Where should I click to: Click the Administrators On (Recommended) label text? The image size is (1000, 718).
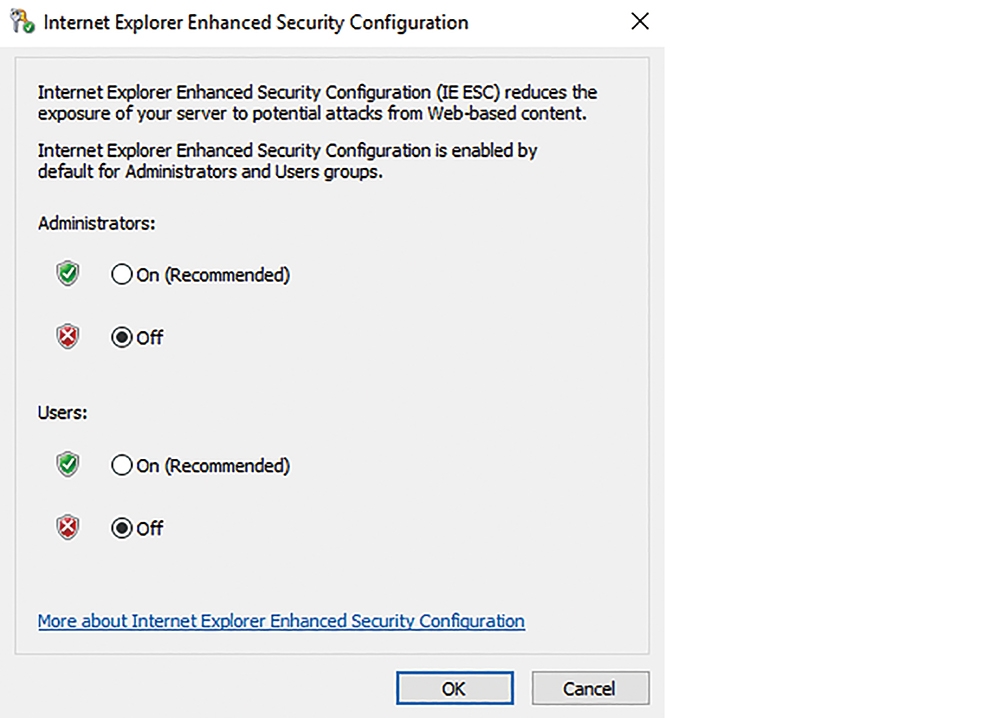213,275
